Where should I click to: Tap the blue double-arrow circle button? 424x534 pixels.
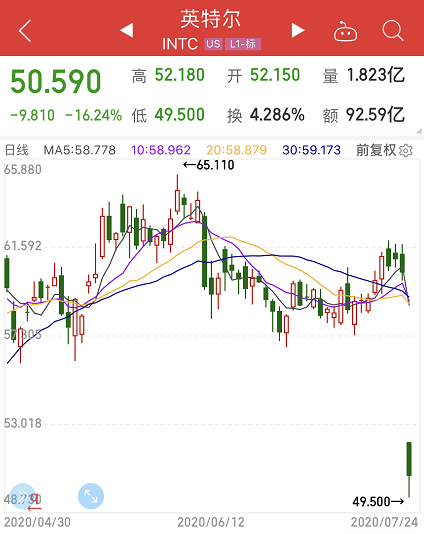click(23, 496)
